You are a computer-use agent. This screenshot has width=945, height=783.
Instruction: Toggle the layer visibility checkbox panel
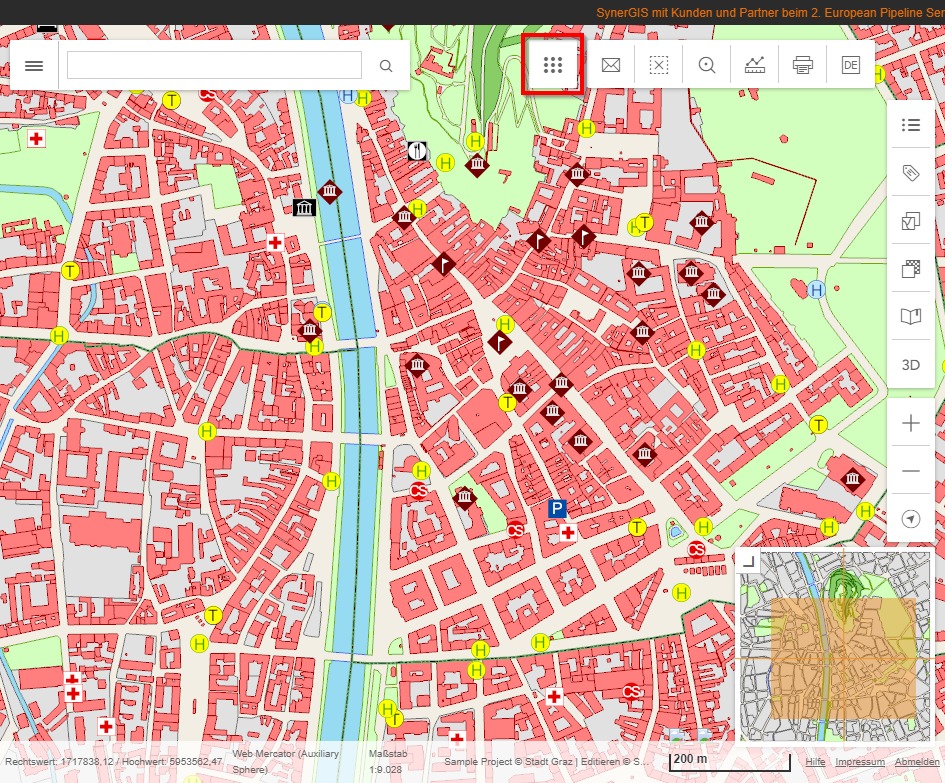coord(910,221)
